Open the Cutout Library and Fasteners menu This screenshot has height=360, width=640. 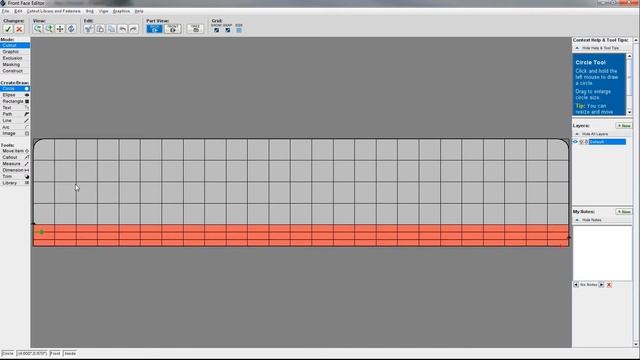coord(53,11)
